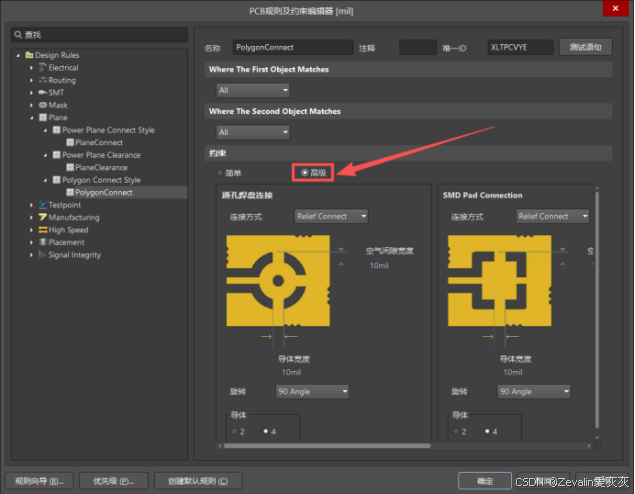Expand the Manufacturing tree node
Screen dimensions: 635x494
32,217
